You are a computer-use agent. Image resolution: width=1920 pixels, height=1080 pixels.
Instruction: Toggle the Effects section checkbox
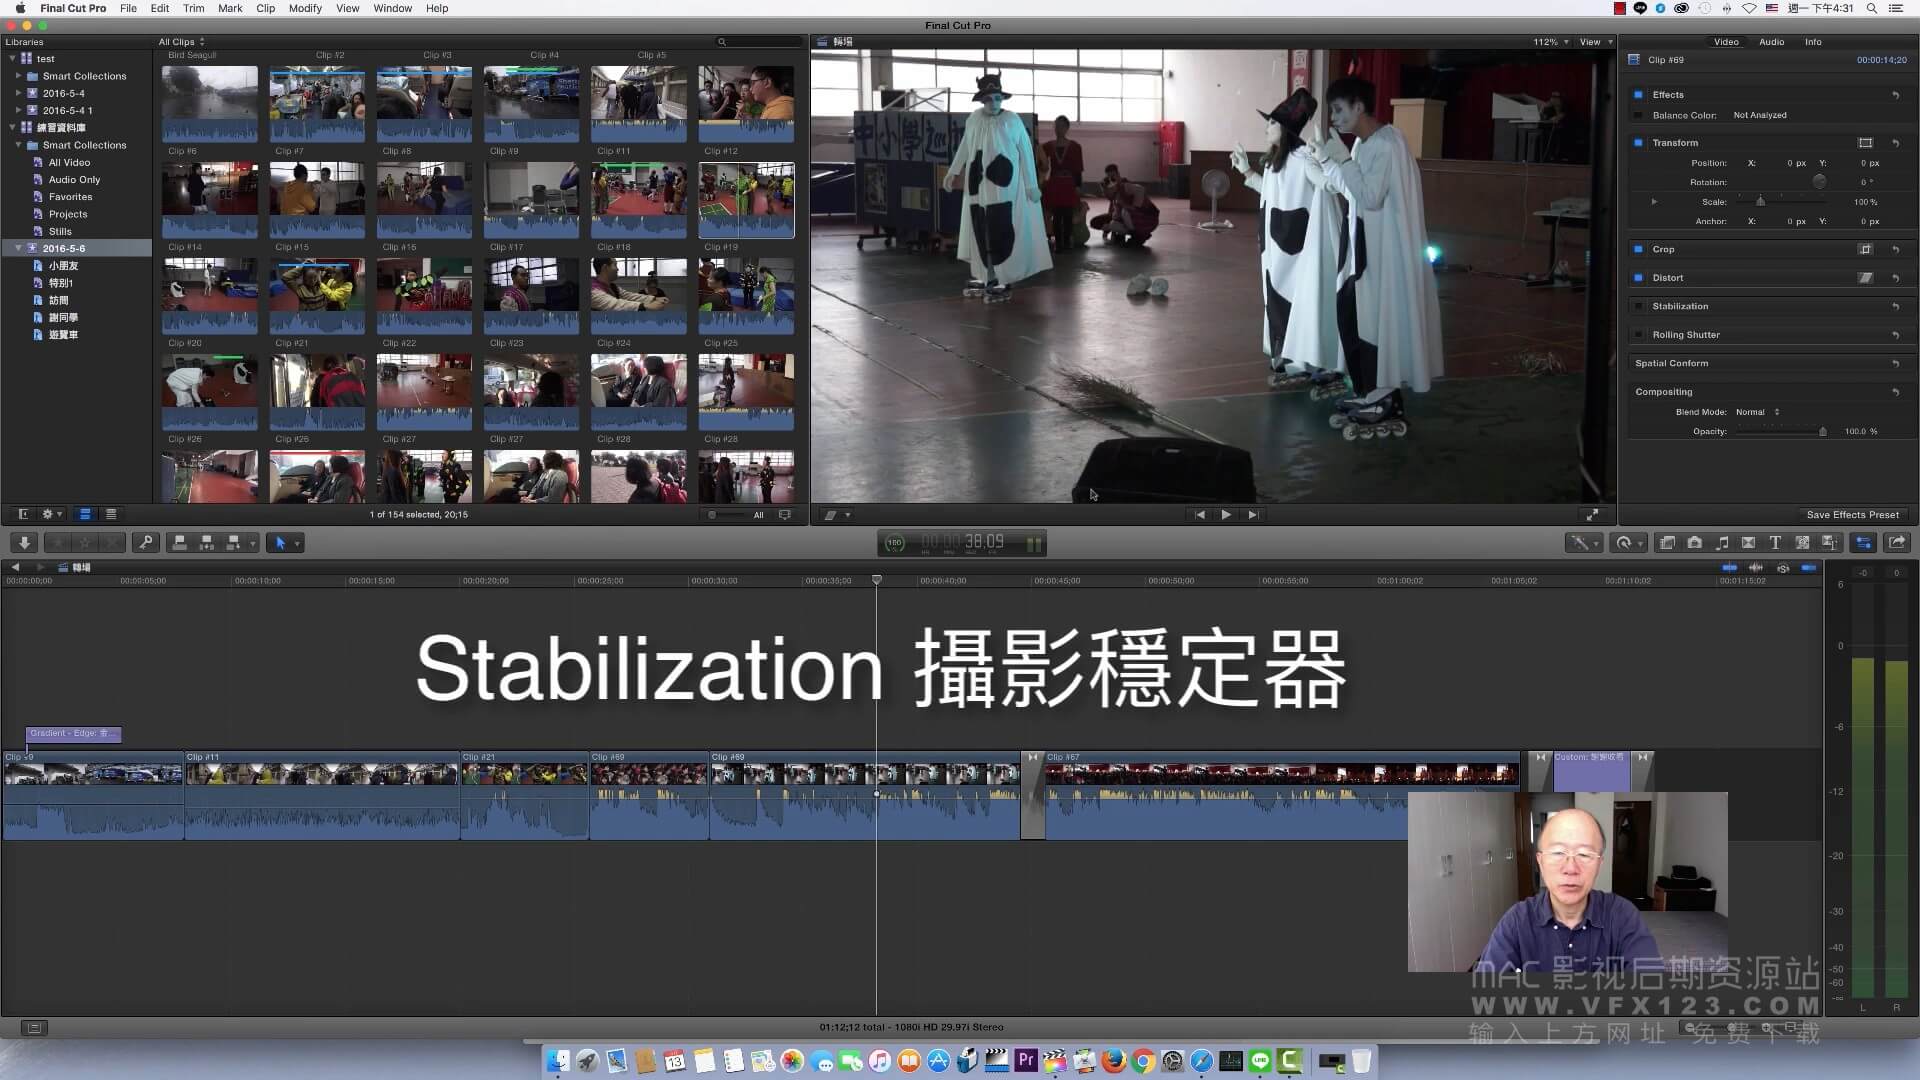1638,95
